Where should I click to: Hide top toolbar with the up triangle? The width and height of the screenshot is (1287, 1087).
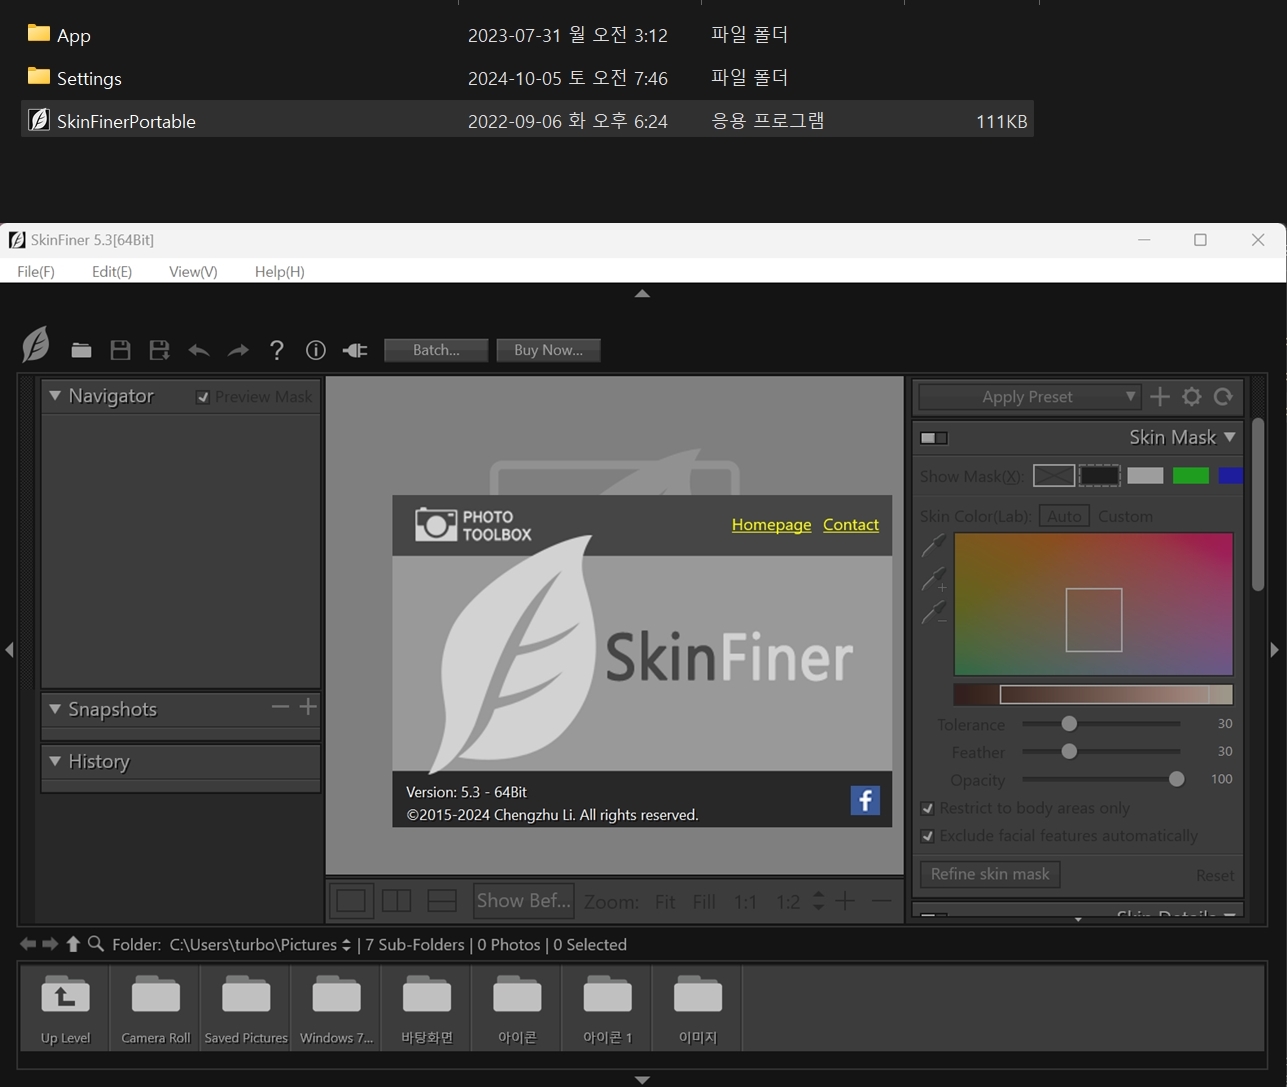coord(642,294)
